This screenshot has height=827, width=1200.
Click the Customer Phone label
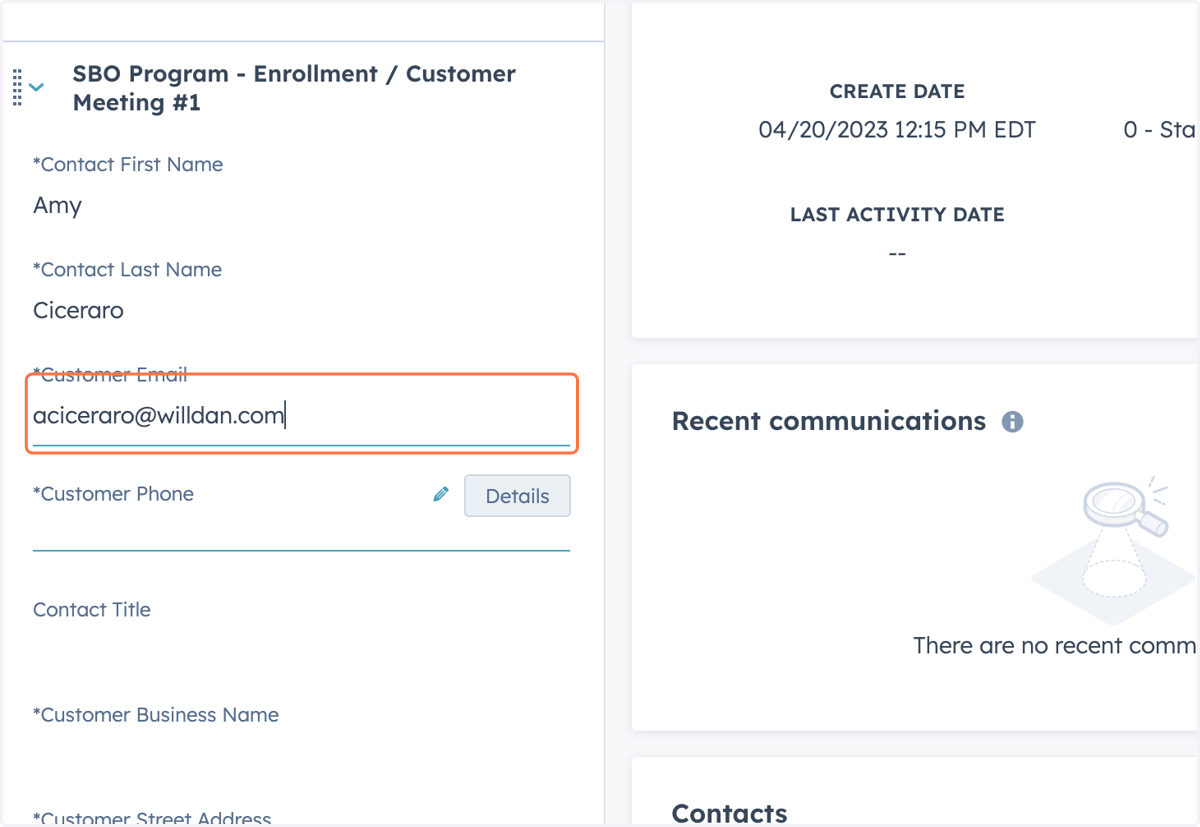pos(114,494)
